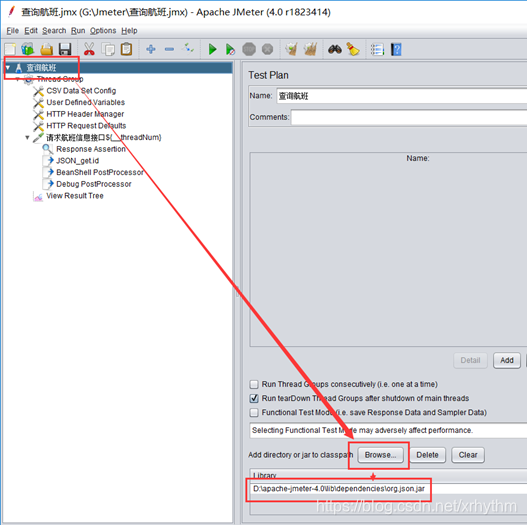Image resolution: width=527 pixels, height=525 pixels.
Task: Select 请求航班信息接口 HTTP sampler node
Action: pyautogui.click(x=104, y=137)
